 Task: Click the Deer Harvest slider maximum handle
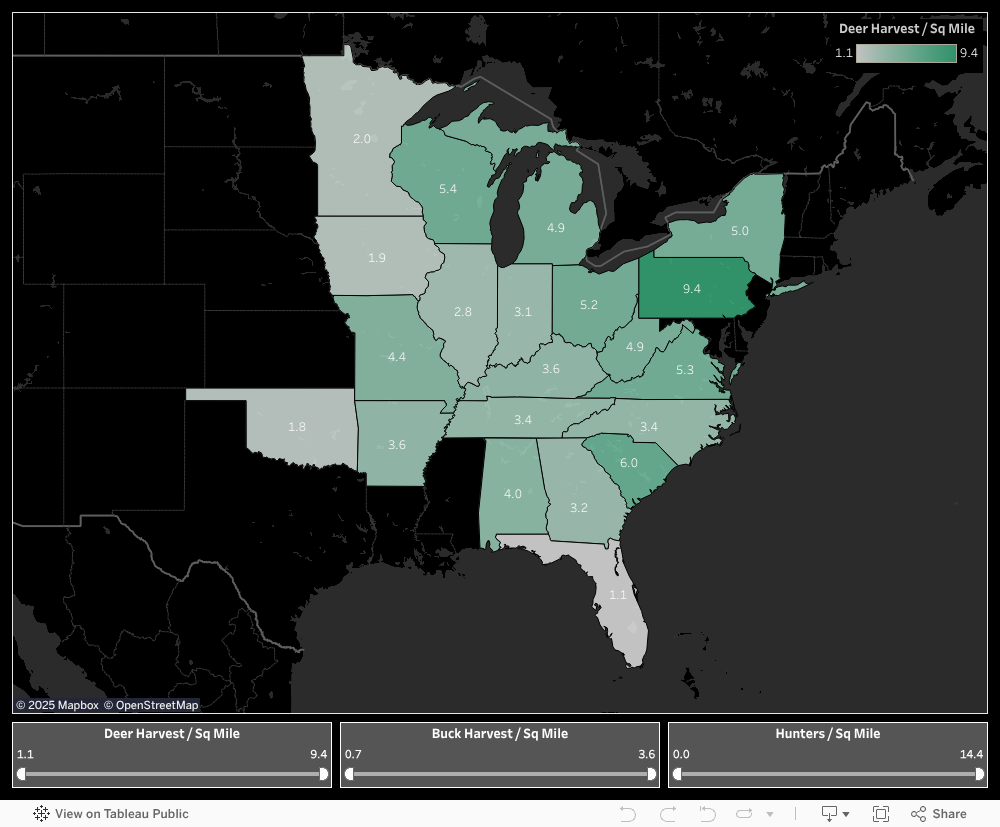click(323, 773)
